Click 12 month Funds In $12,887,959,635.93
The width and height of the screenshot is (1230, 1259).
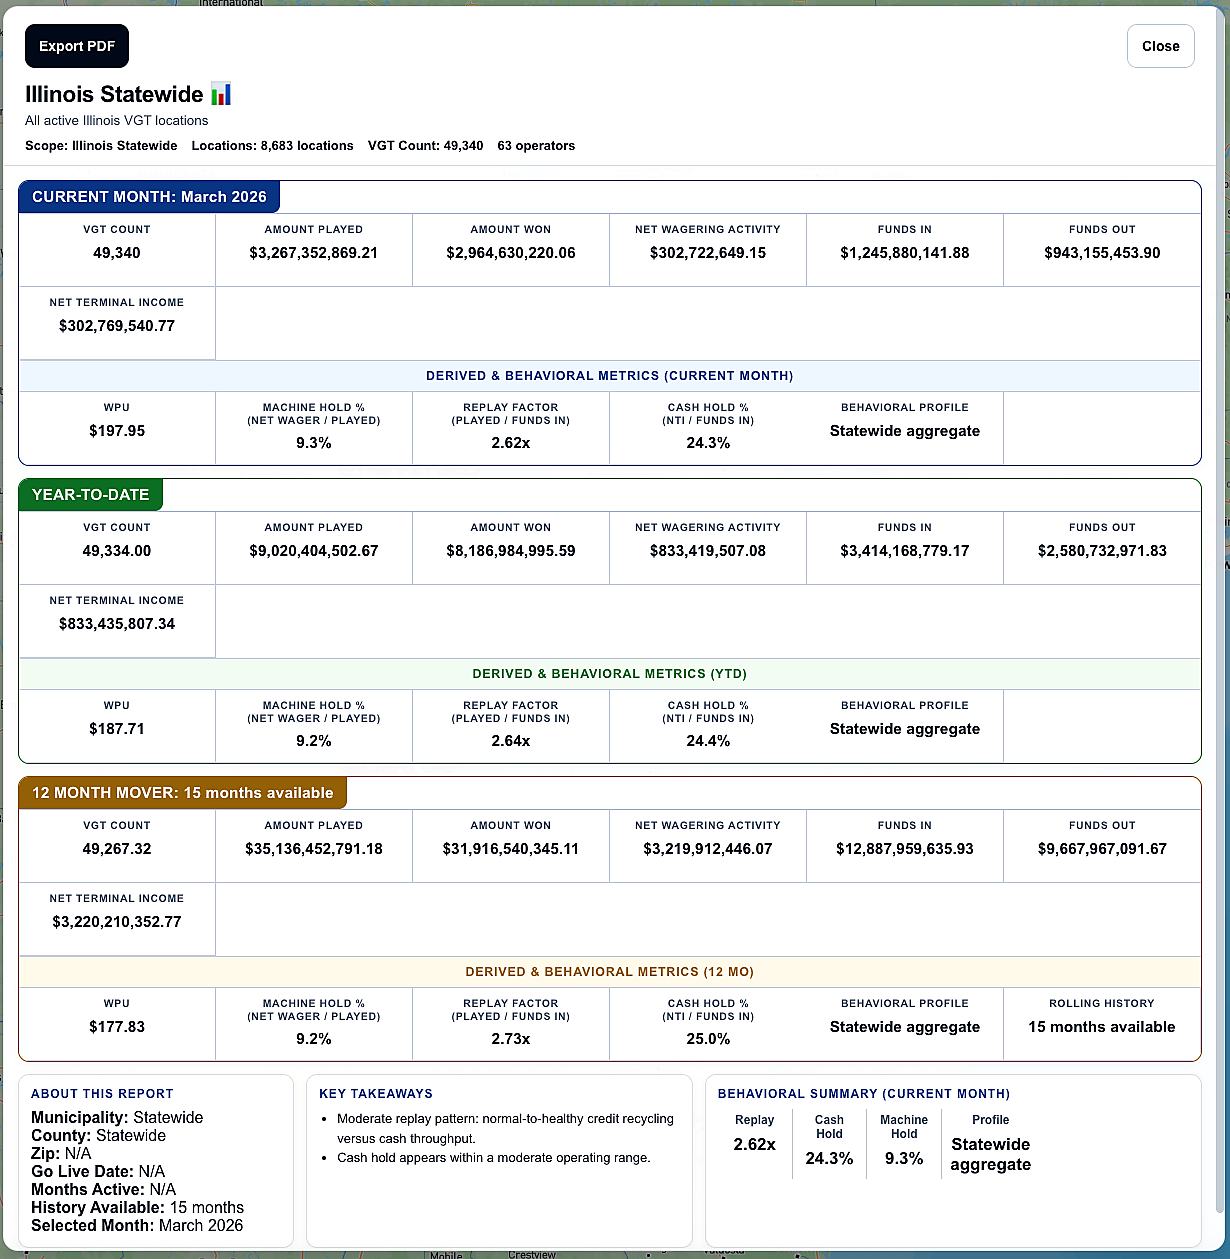click(x=905, y=849)
